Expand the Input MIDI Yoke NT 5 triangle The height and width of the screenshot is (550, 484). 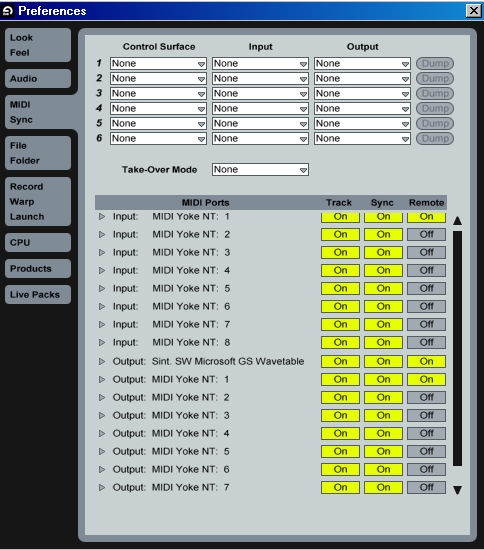tap(102, 288)
